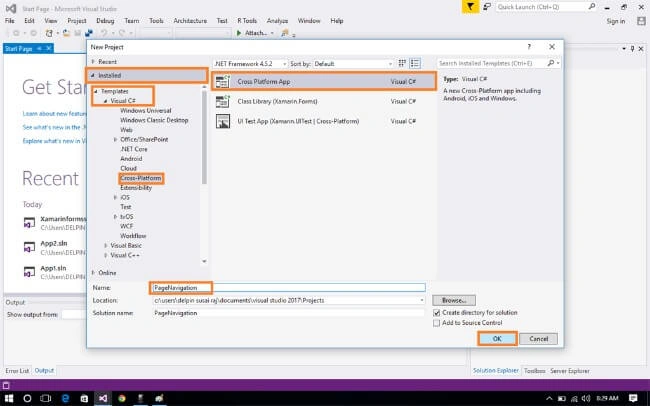Viewport: 650px width, 406px height.
Task: Open the Architecture menu
Action: pos(190,21)
